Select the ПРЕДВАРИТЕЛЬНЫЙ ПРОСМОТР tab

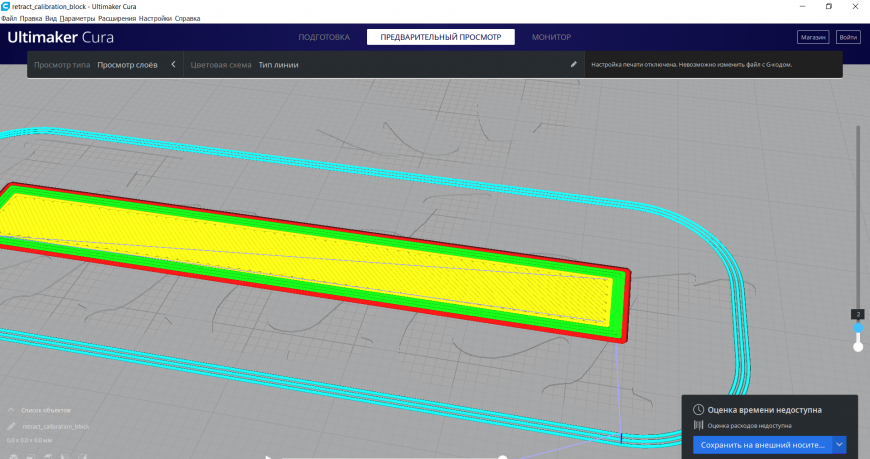point(441,37)
